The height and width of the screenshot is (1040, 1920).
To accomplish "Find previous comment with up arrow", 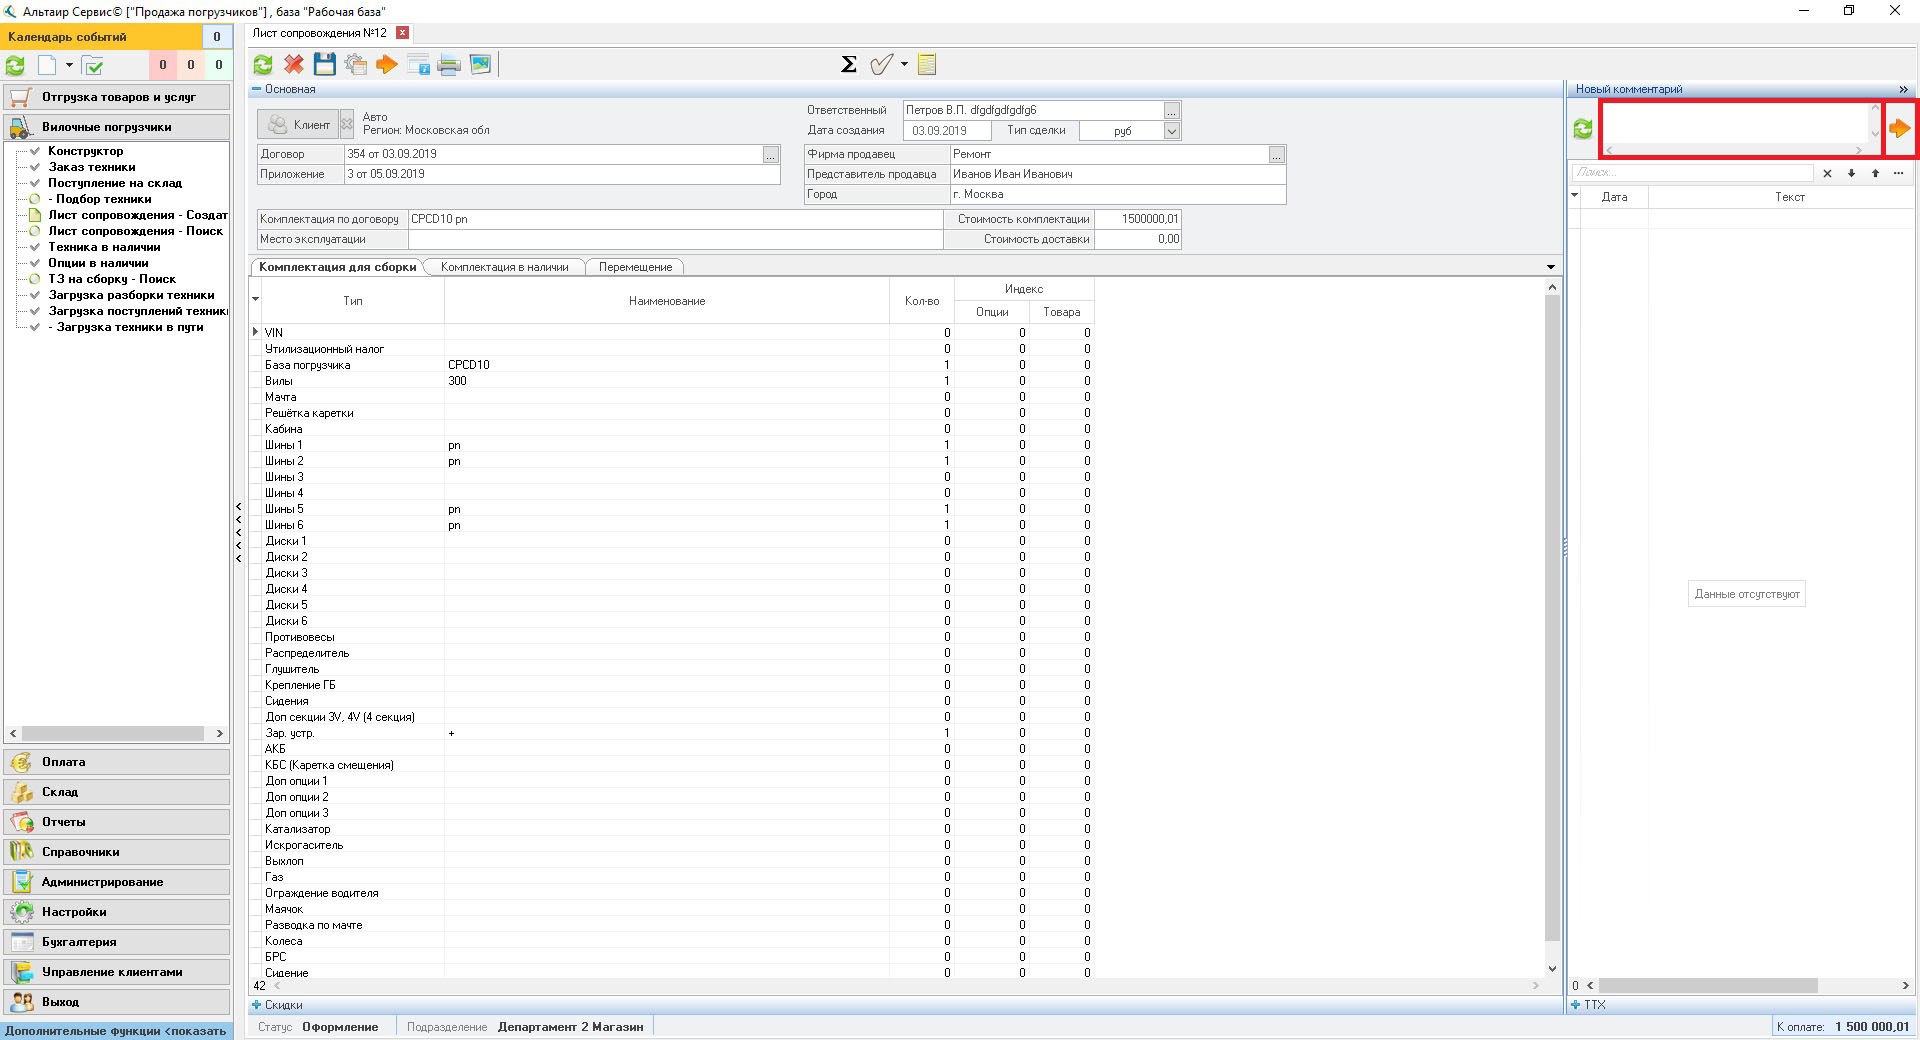I will pyautogui.click(x=1875, y=173).
